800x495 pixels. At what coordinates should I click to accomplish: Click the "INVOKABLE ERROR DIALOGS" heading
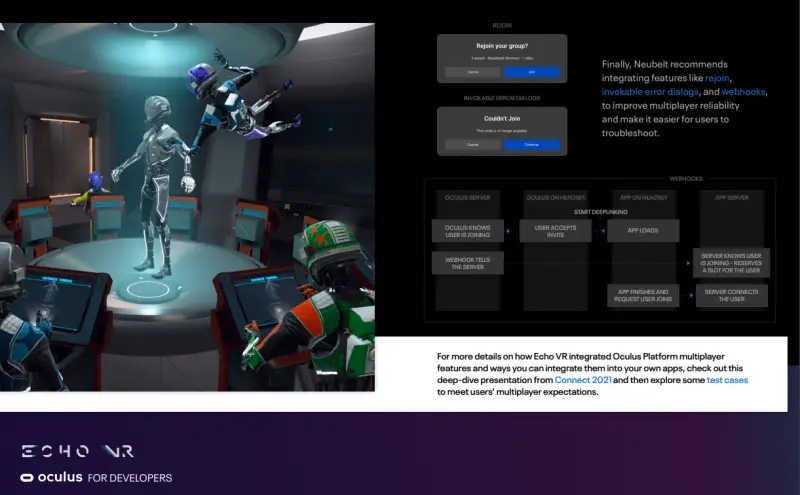point(502,98)
